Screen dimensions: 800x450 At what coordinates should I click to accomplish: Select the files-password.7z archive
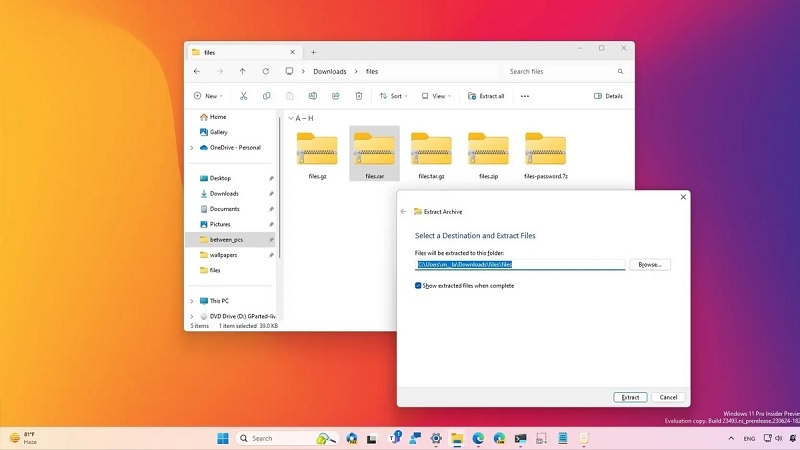(x=545, y=154)
